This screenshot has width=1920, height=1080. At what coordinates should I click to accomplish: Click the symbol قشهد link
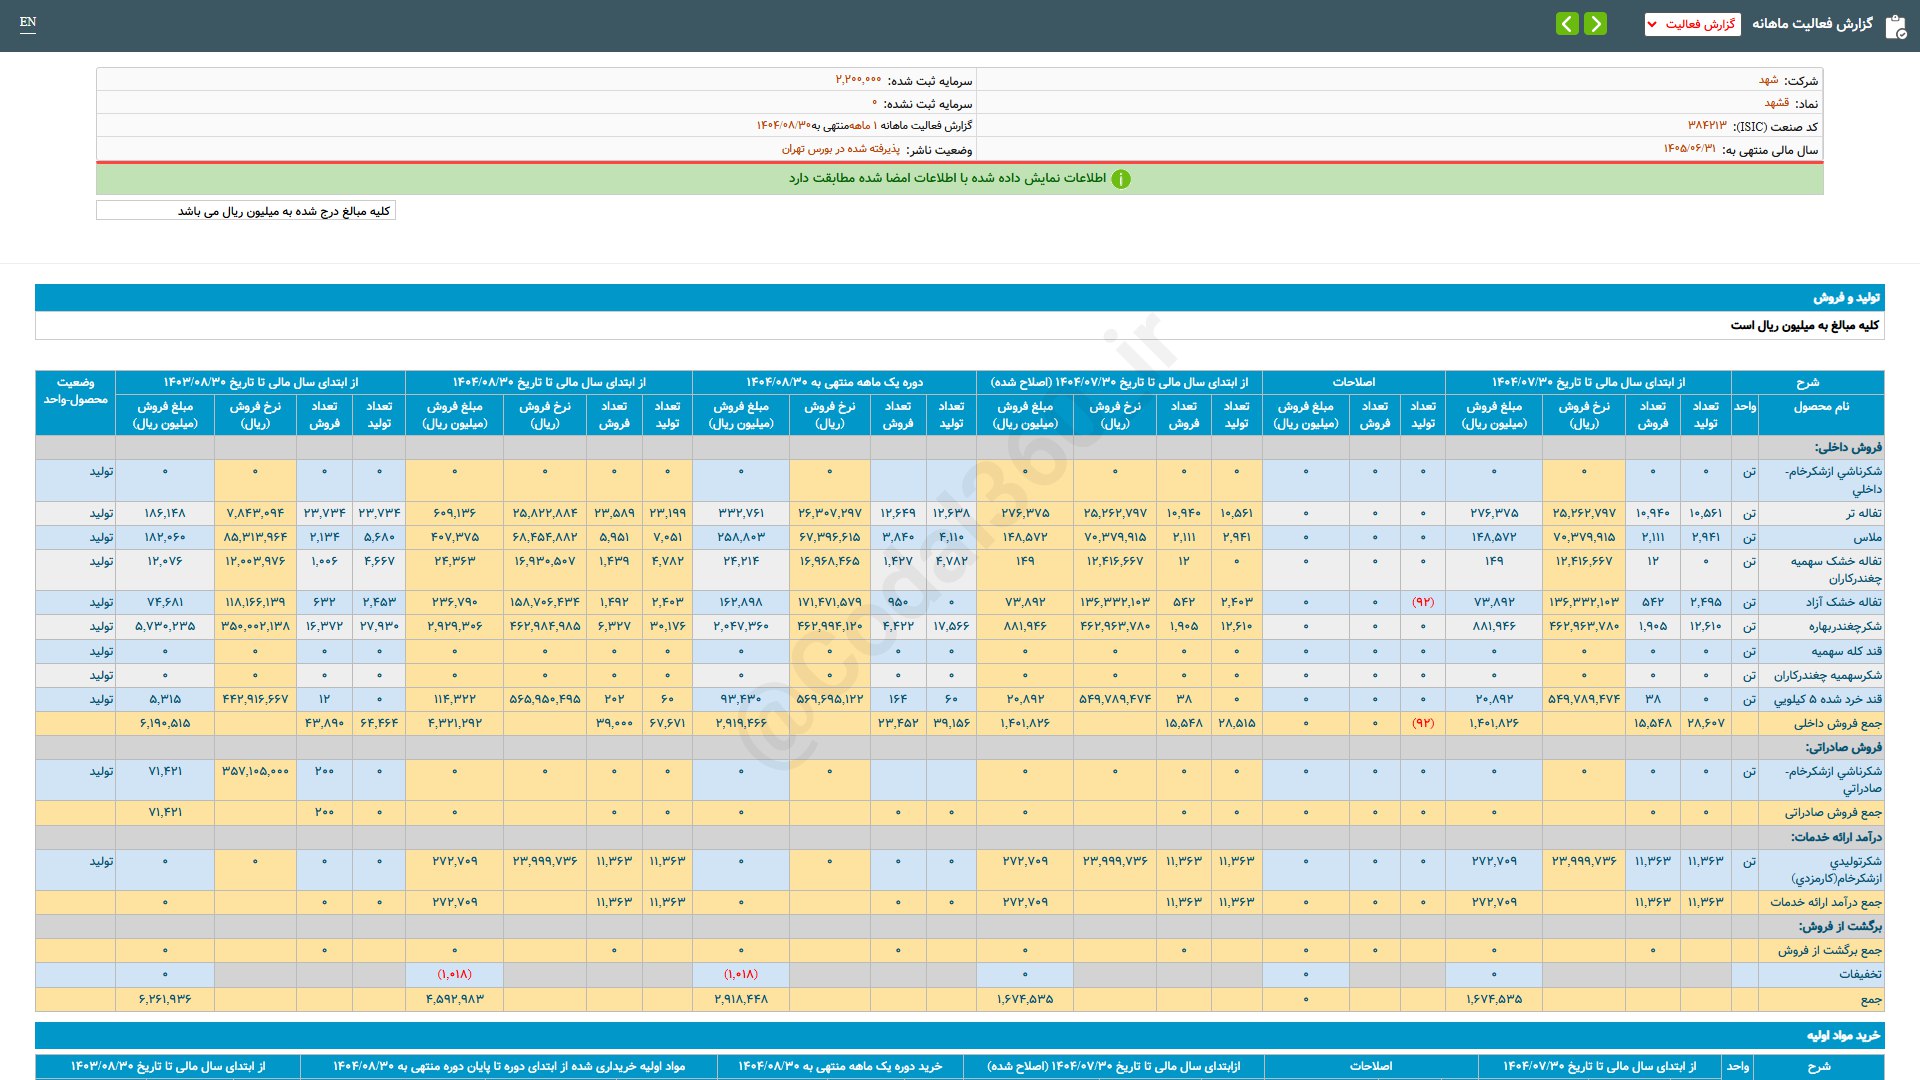coord(1776,103)
